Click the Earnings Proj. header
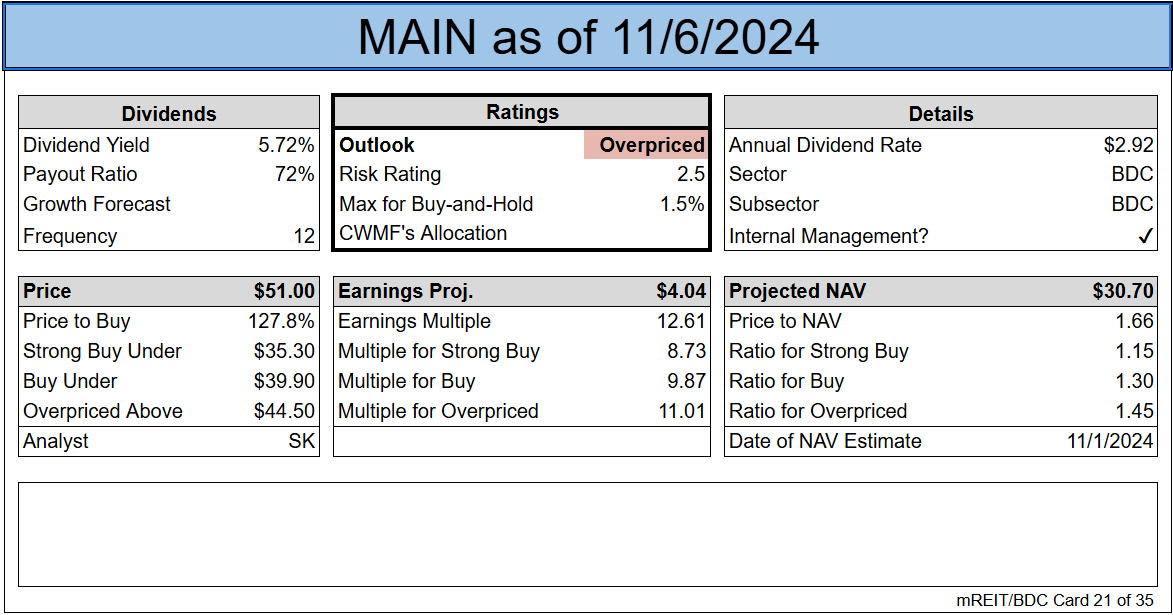 pyautogui.click(x=405, y=291)
